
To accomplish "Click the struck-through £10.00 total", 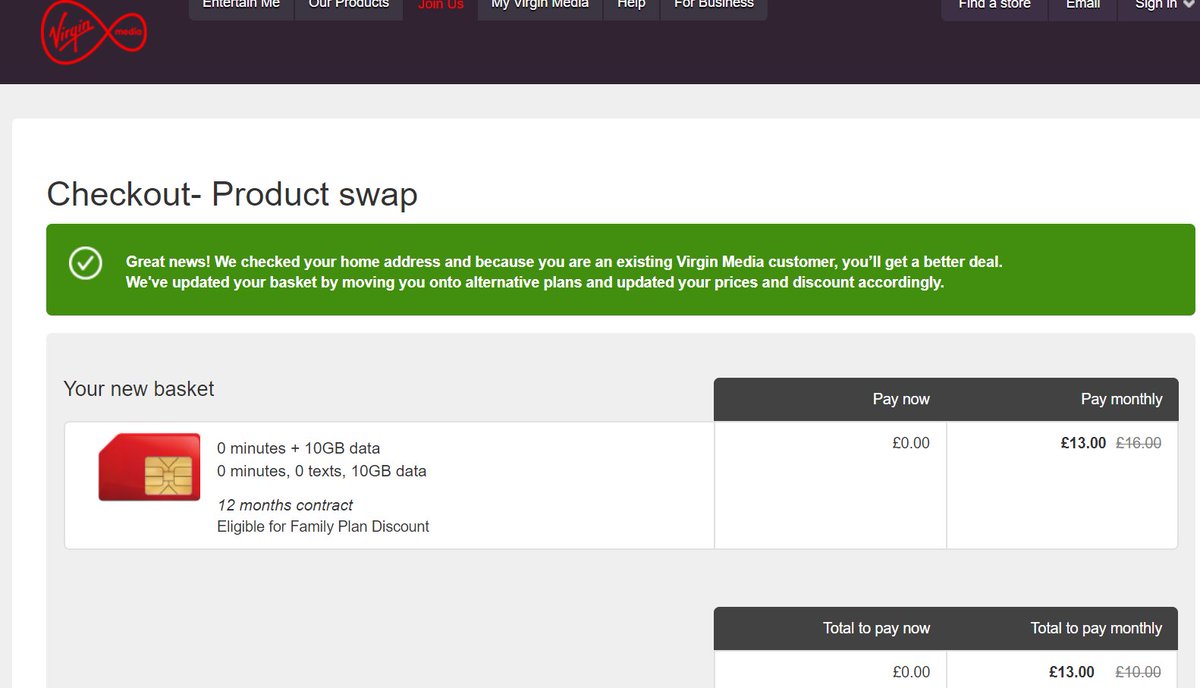I will coord(1139,672).
